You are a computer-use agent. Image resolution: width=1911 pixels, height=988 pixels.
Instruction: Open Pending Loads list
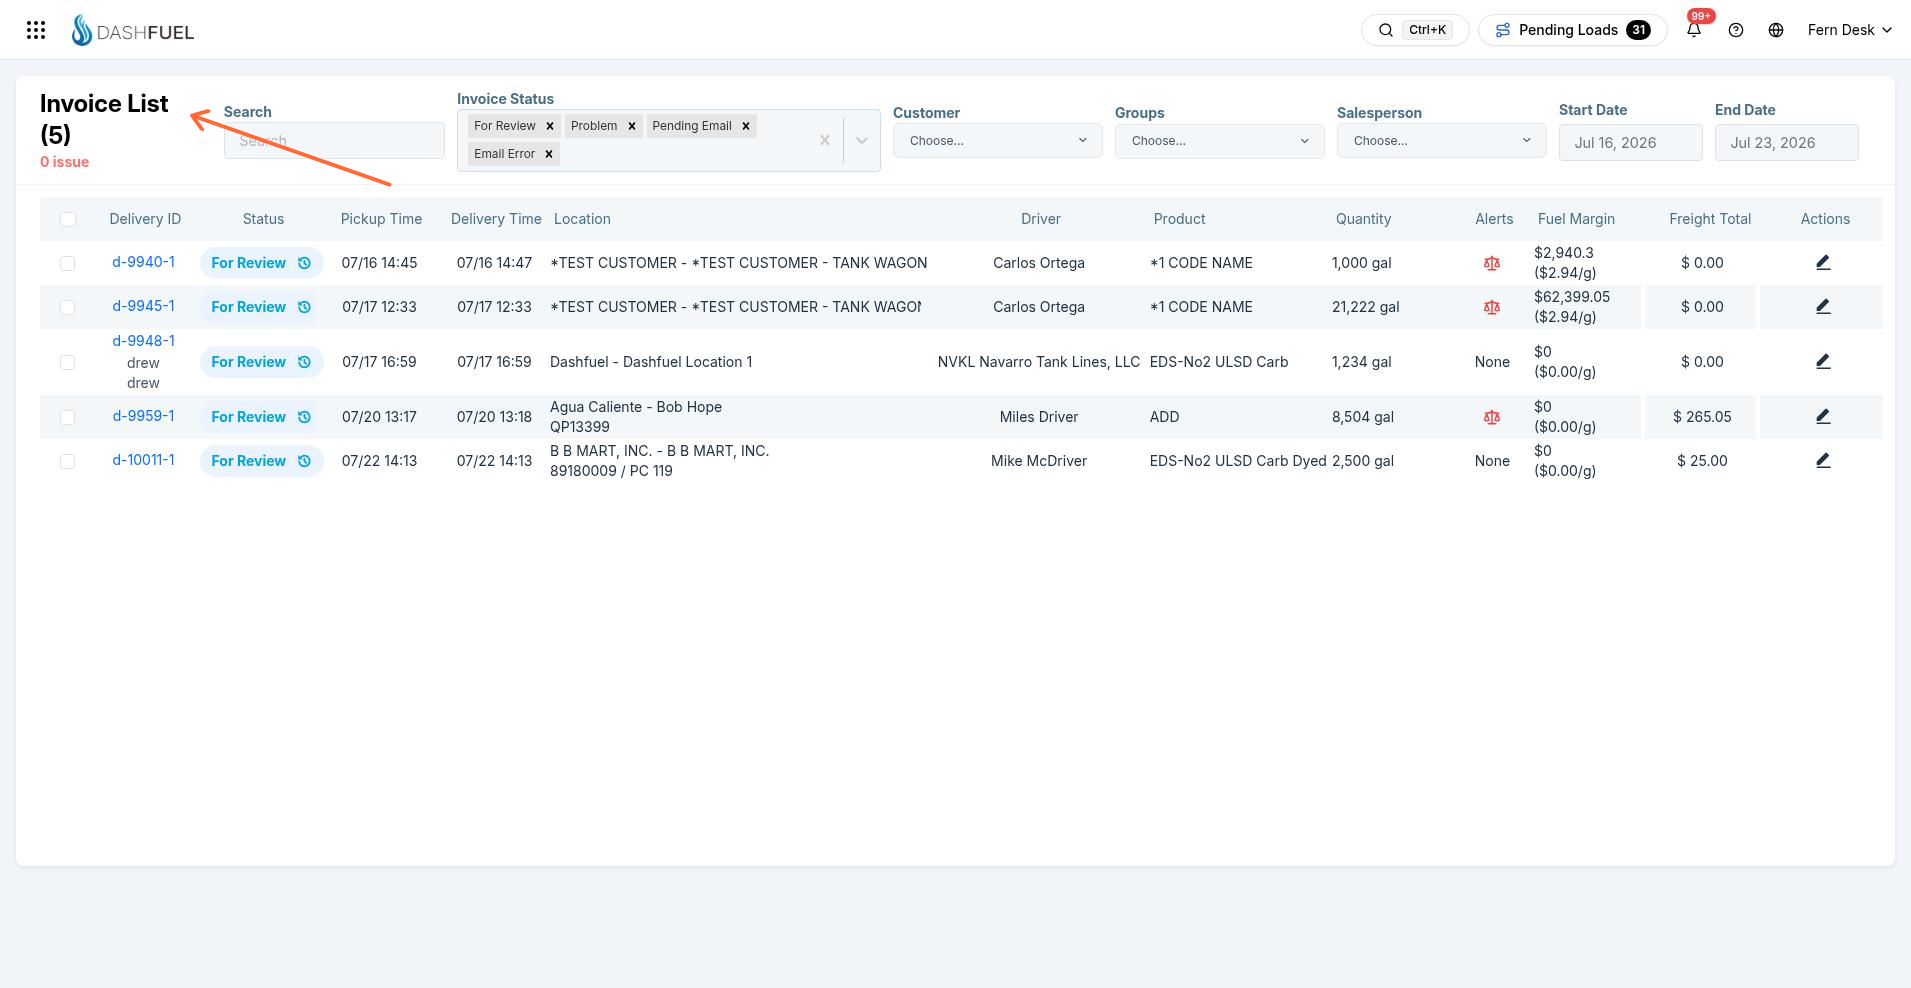click(1573, 30)
